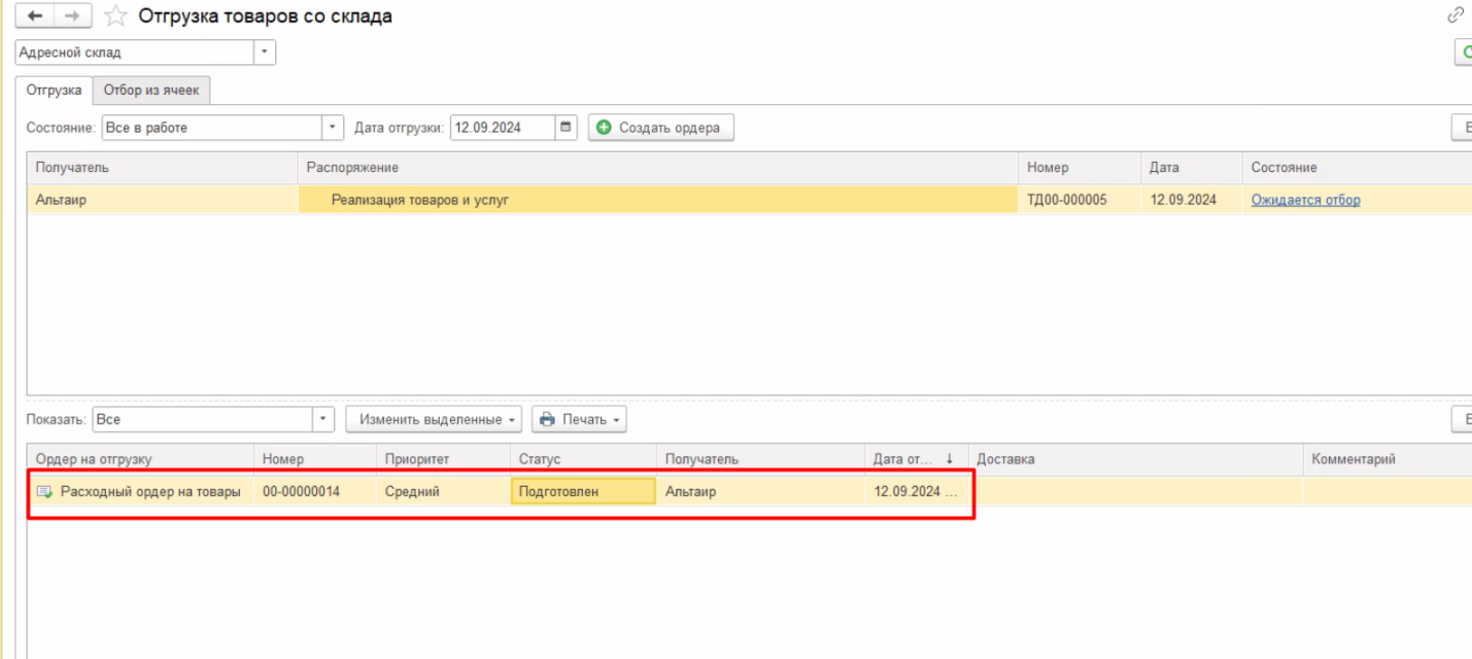Click the Адресной склад input field
The image size is (1472, 659).
click(135, 52)
